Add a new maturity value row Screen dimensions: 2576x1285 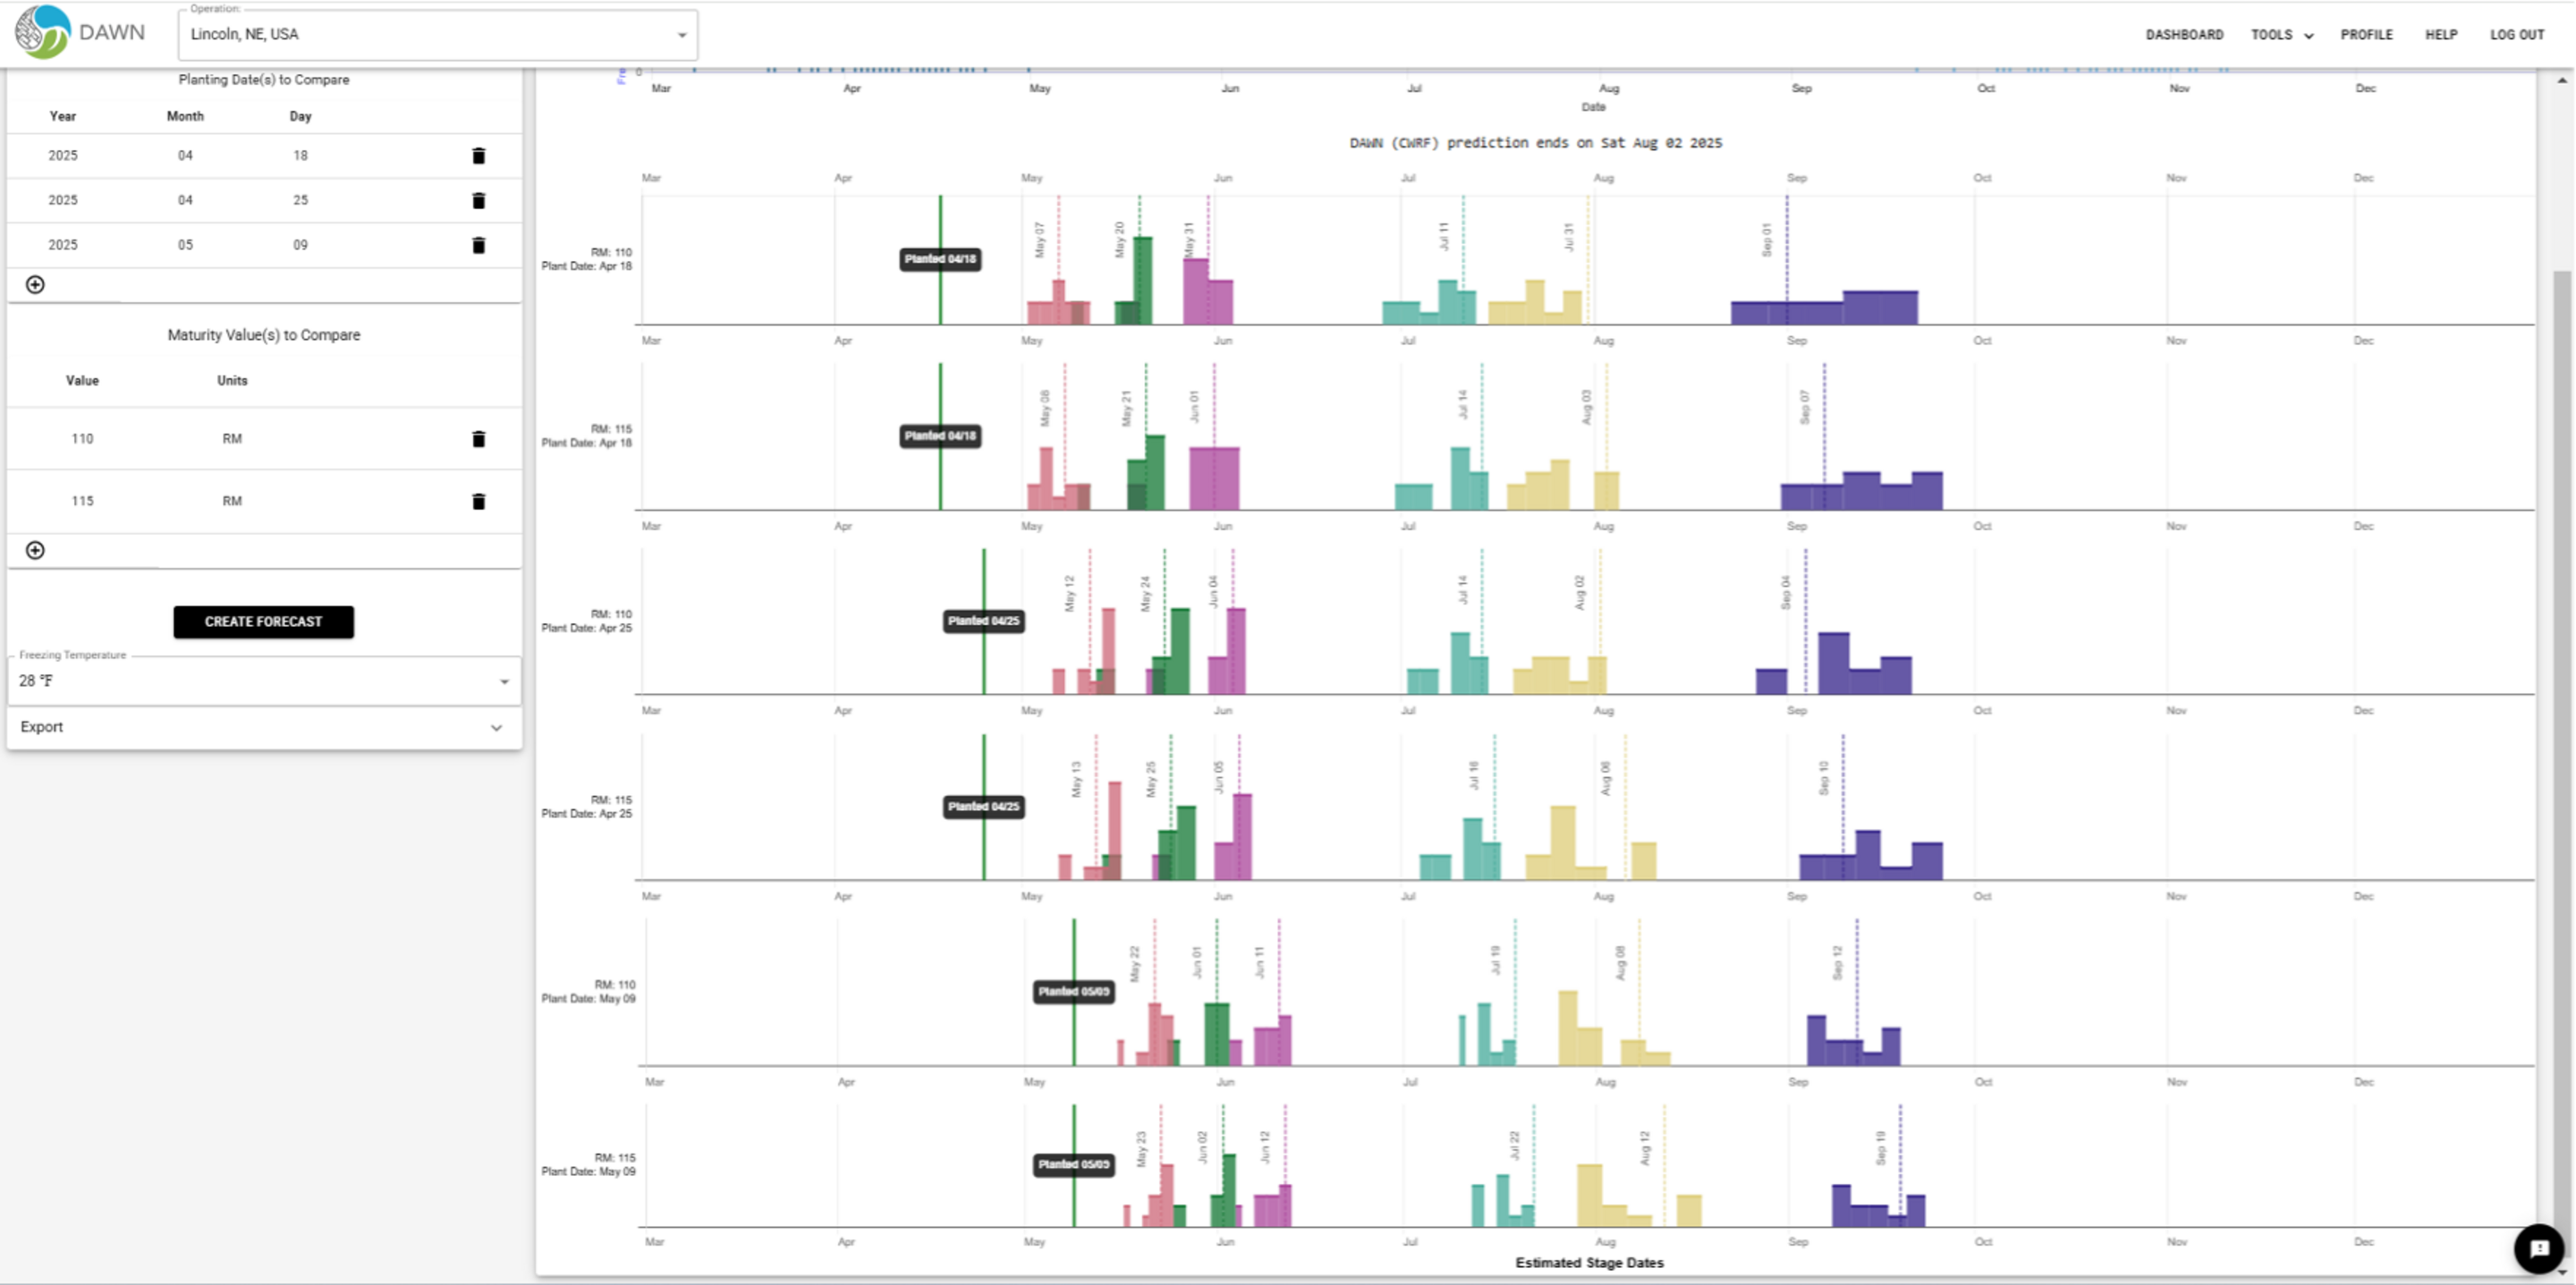36,550
